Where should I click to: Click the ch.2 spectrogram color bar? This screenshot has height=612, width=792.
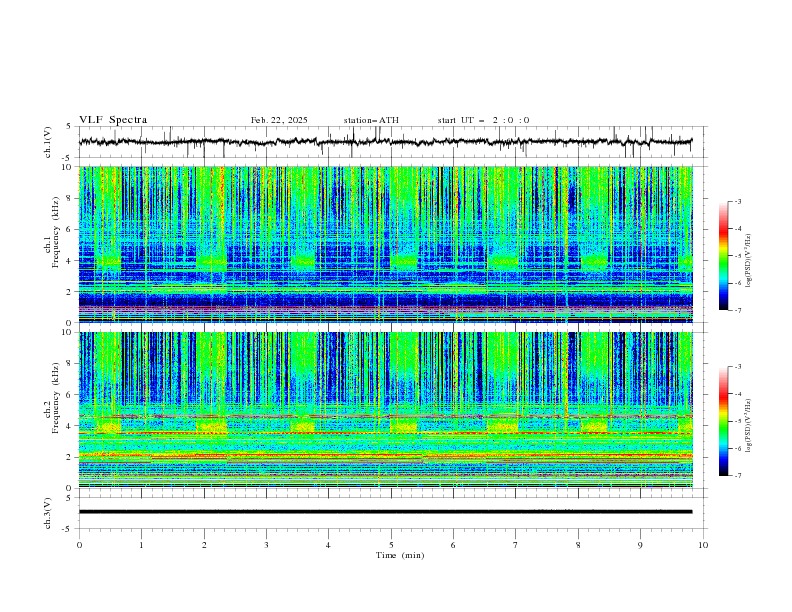[723, 421]
